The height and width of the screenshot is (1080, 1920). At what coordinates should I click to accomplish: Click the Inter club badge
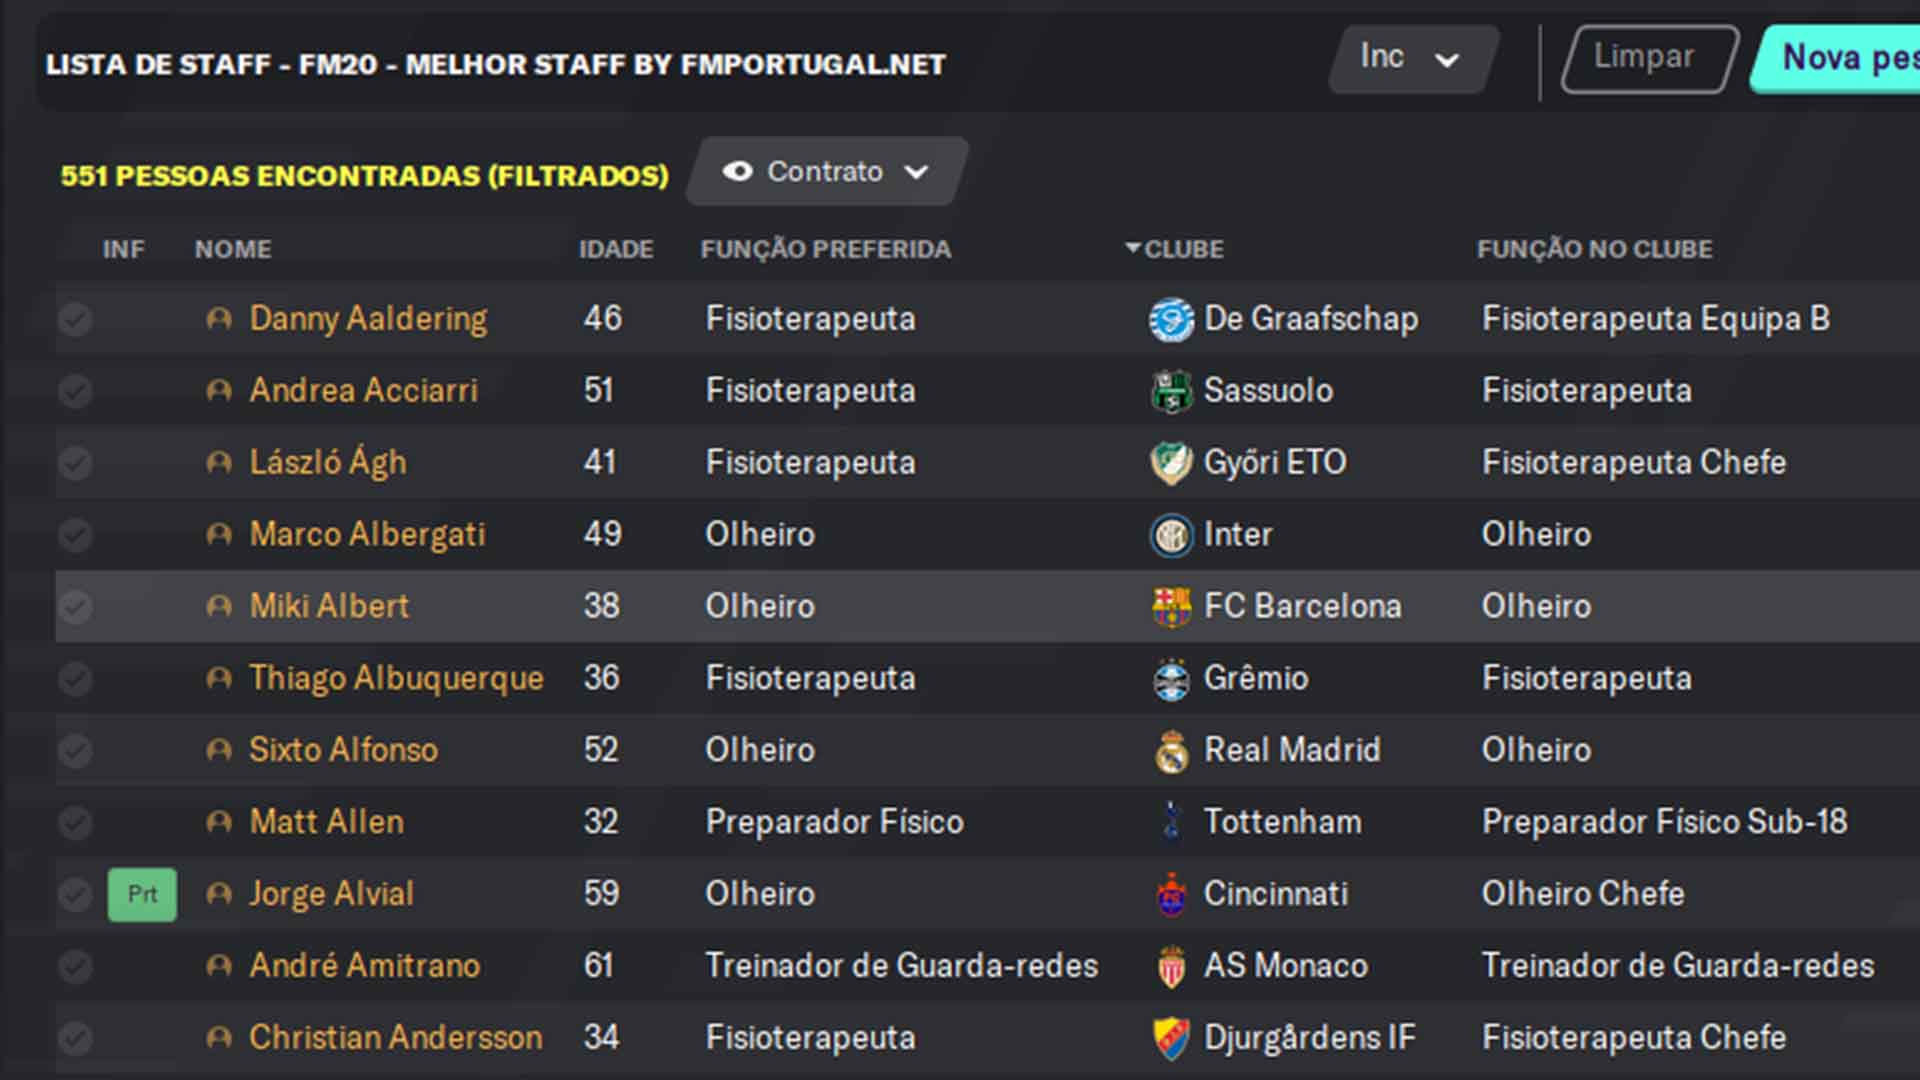(x=1171, y=534)
